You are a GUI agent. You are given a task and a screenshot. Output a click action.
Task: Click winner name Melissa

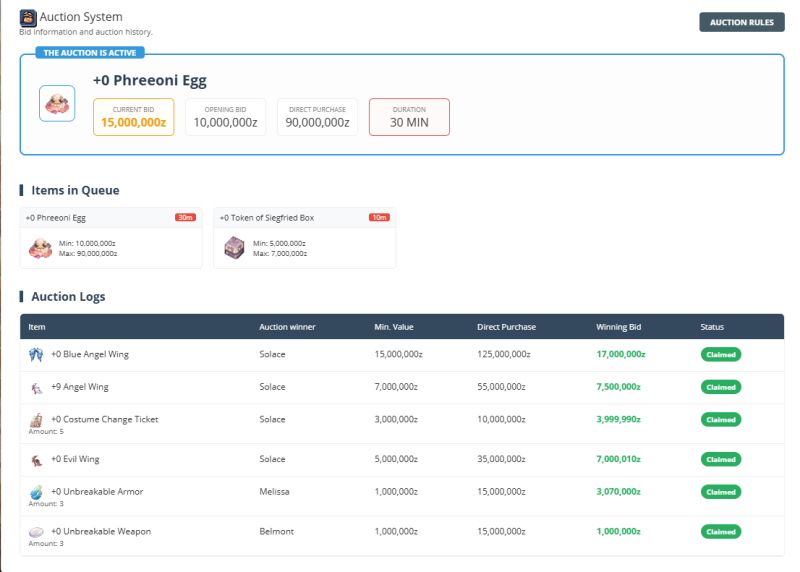tap(274, 492)
